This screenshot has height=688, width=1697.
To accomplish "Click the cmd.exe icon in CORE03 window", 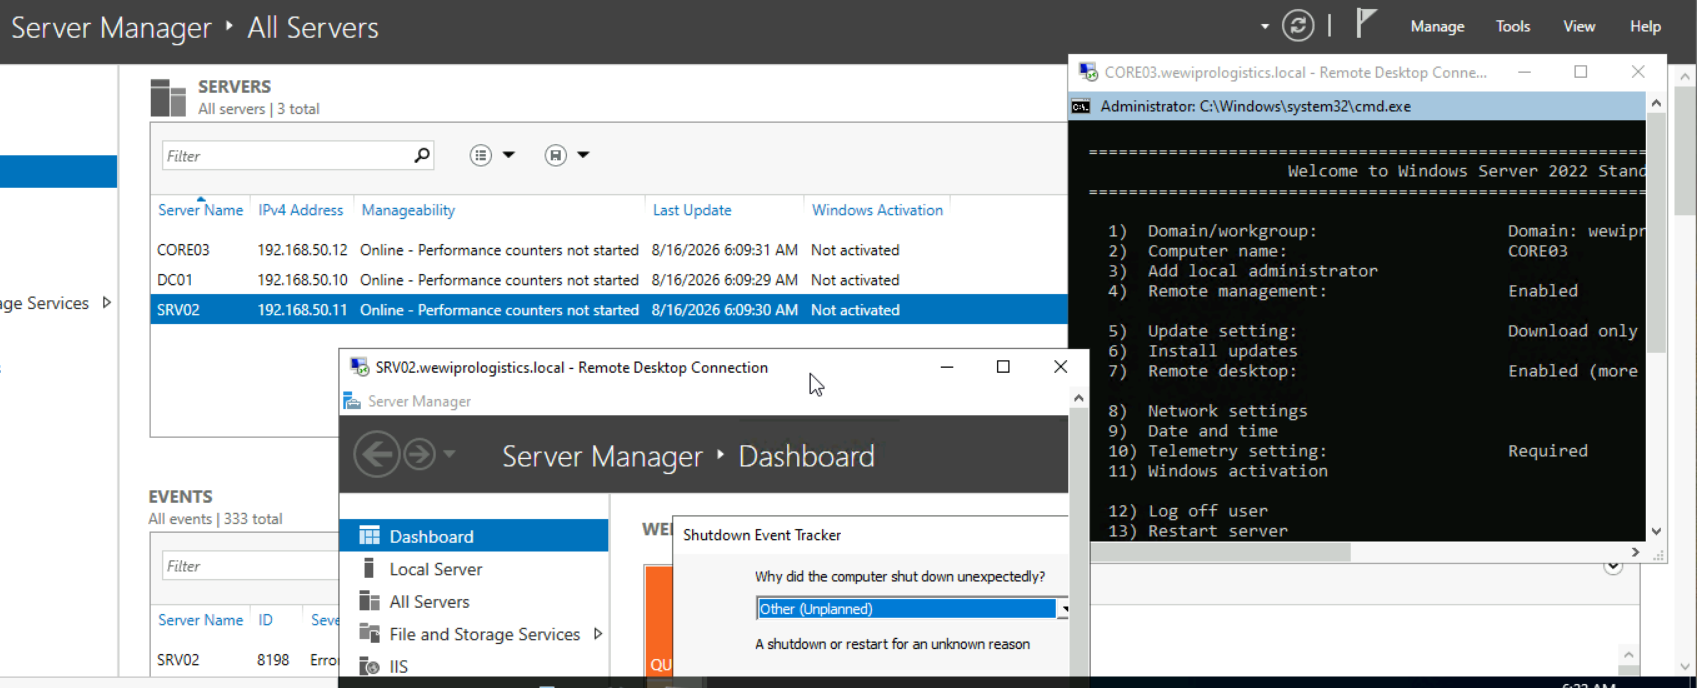I will 1081,106.
